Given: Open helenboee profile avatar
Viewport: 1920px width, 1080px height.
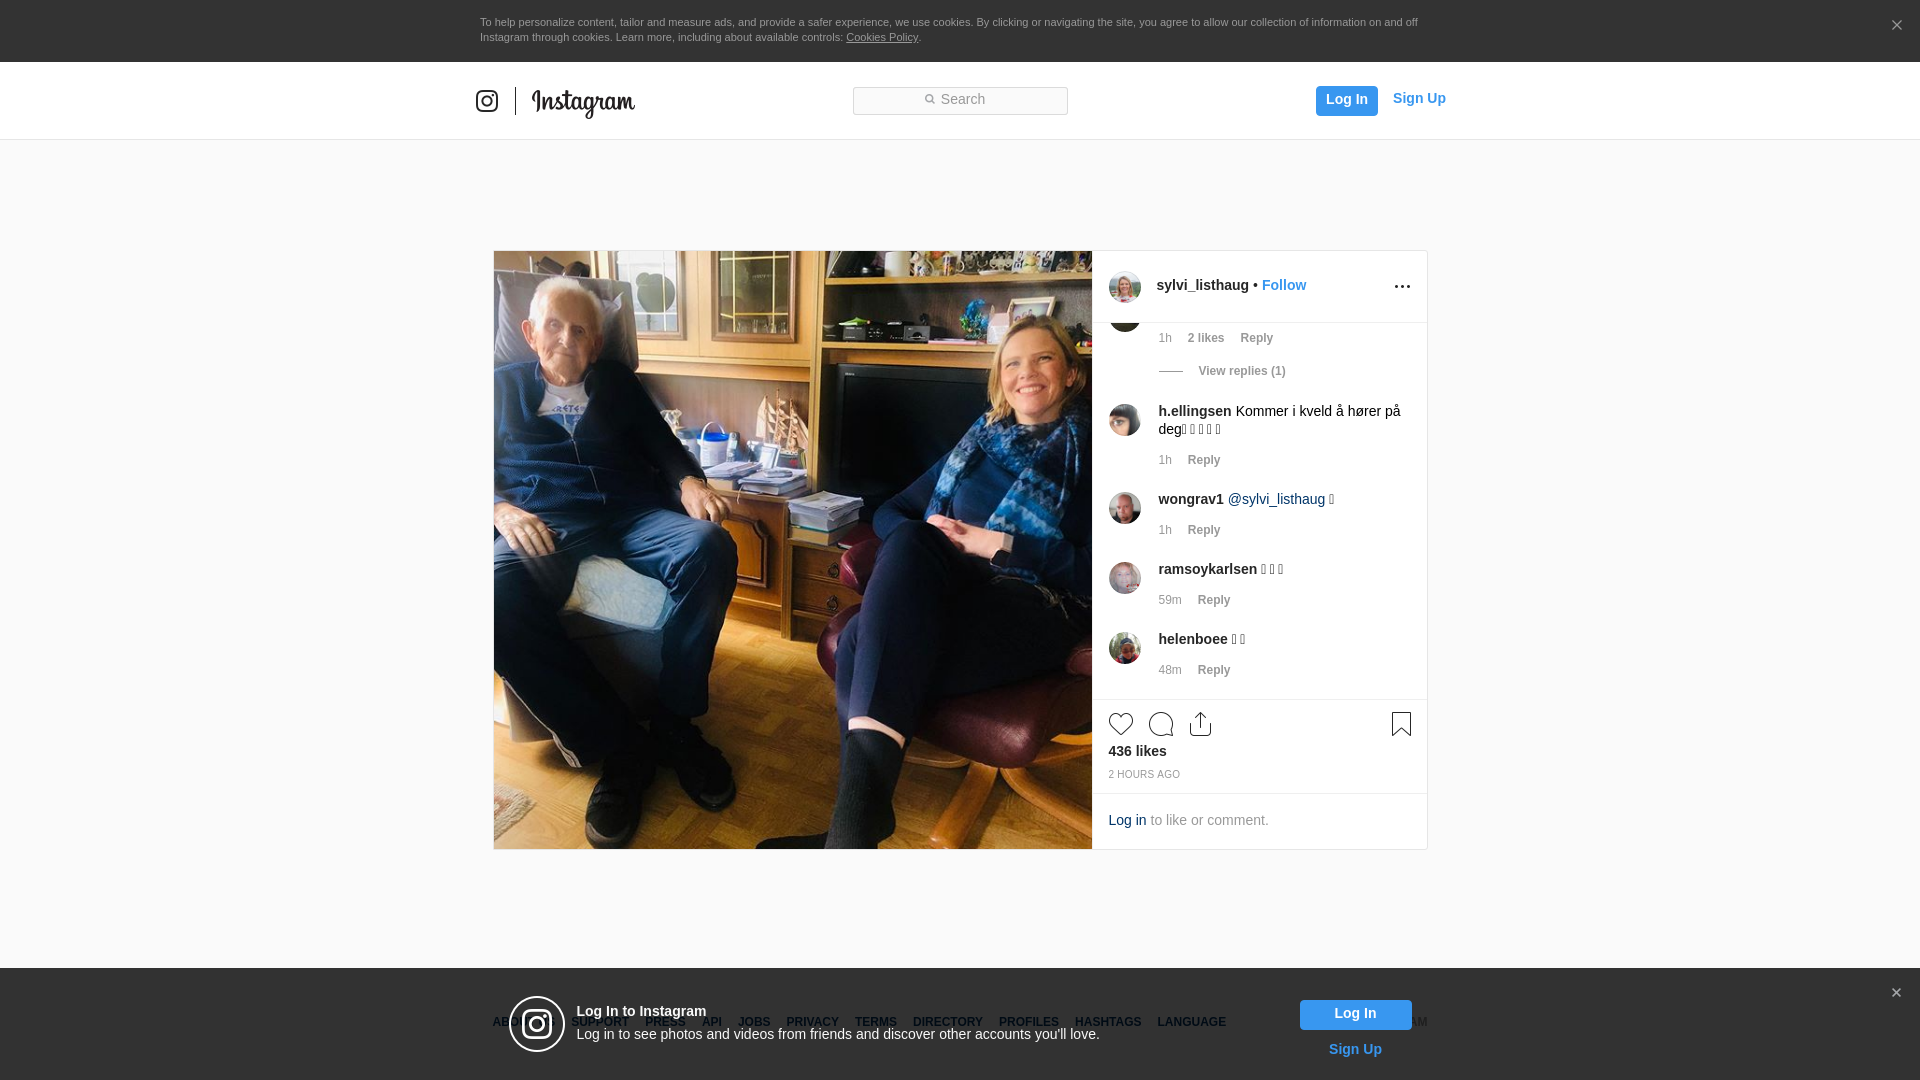Looking at the screenshot, I should click(1124, 648).
